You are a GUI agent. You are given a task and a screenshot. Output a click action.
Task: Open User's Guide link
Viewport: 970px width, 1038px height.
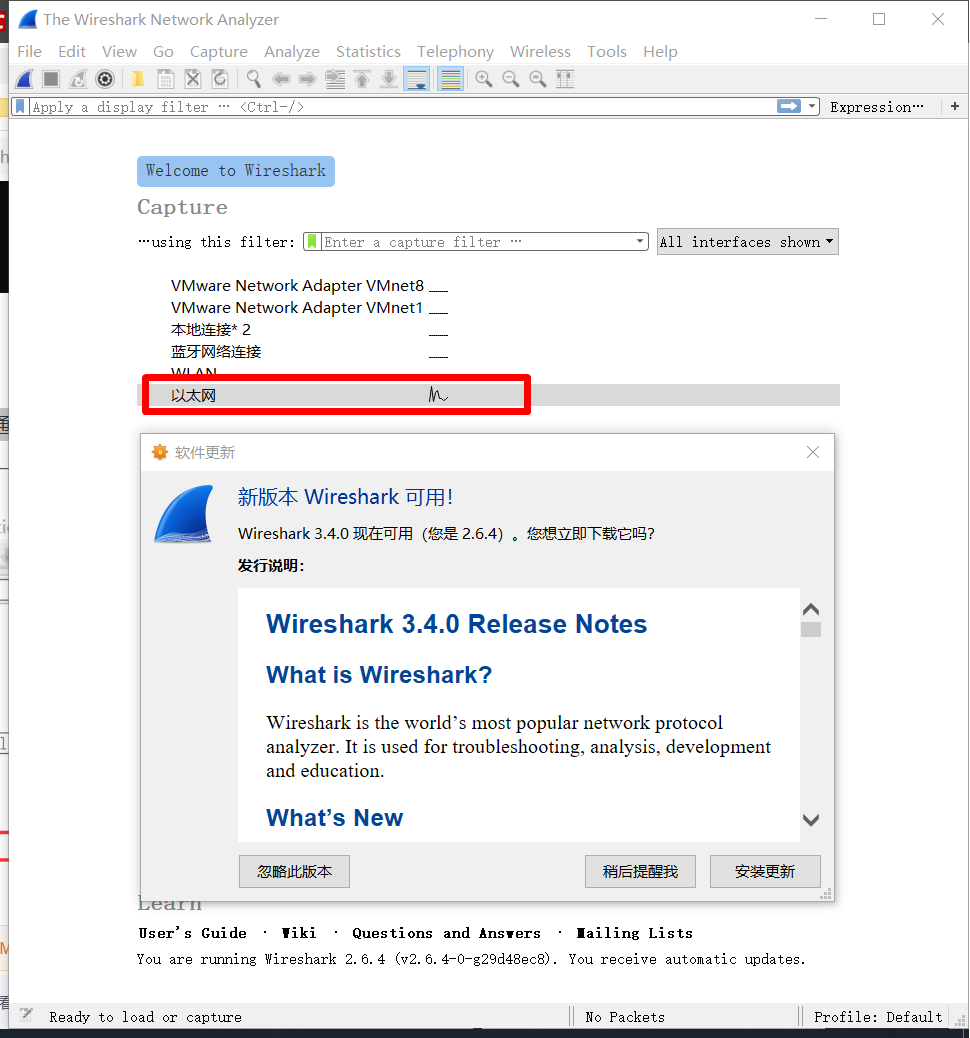coord(193,933)
